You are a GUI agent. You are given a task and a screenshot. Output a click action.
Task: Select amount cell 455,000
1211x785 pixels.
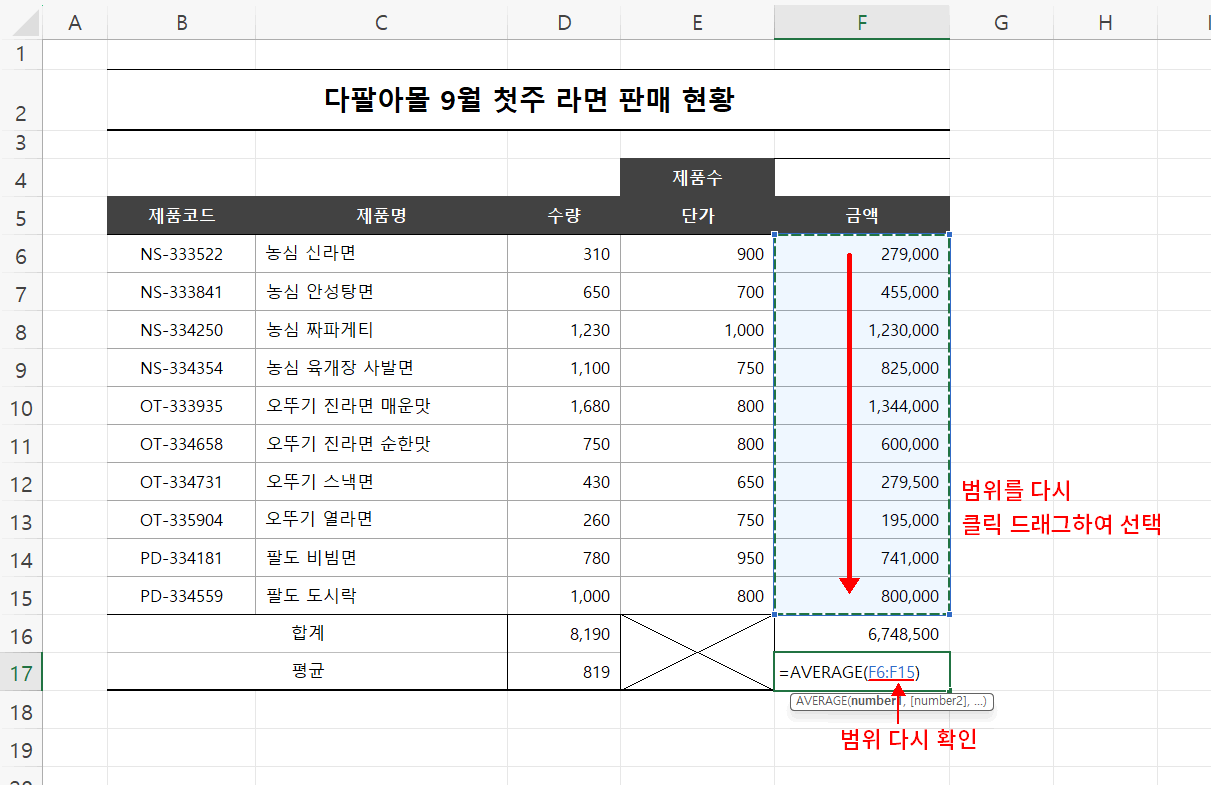click(x=862, y=292)
